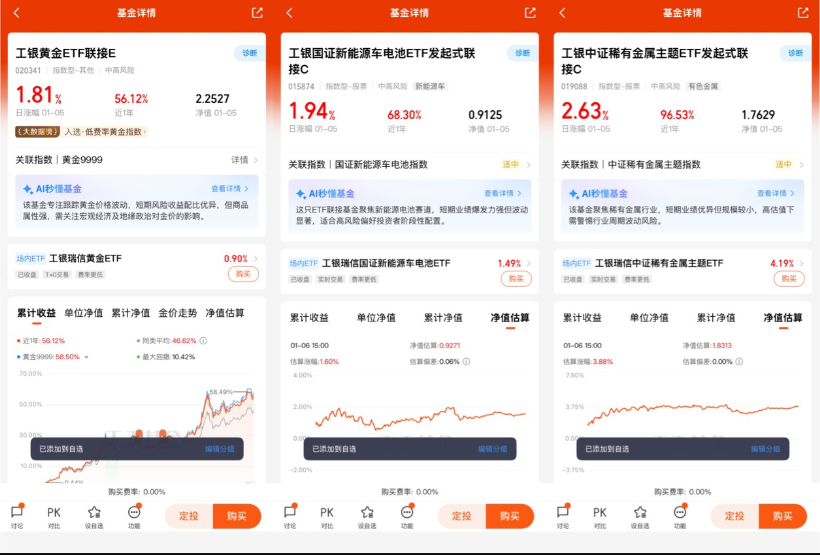Tap 编辑分组 in 新能源车电池ETF toast
Screen dimensions: 820x555
493,449
